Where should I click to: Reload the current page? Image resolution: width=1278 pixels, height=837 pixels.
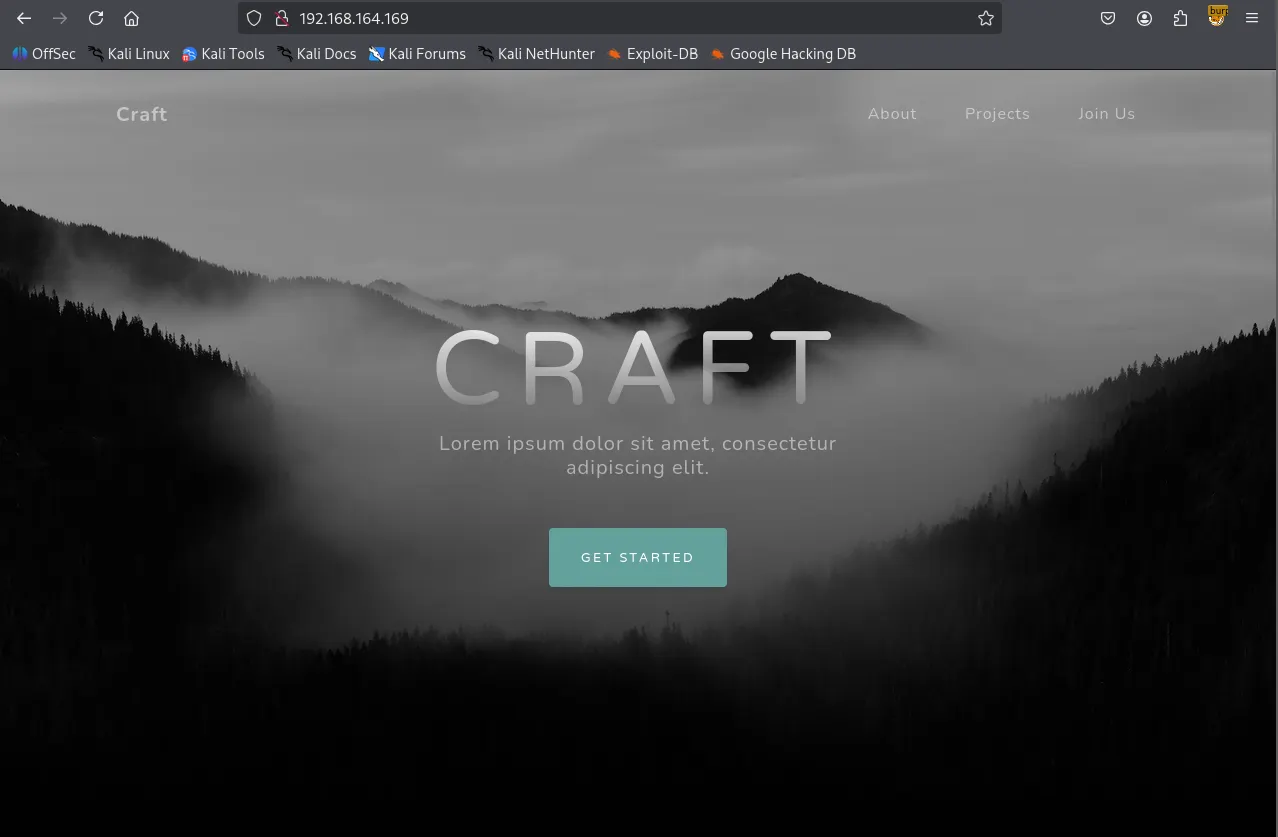point(96,18)
